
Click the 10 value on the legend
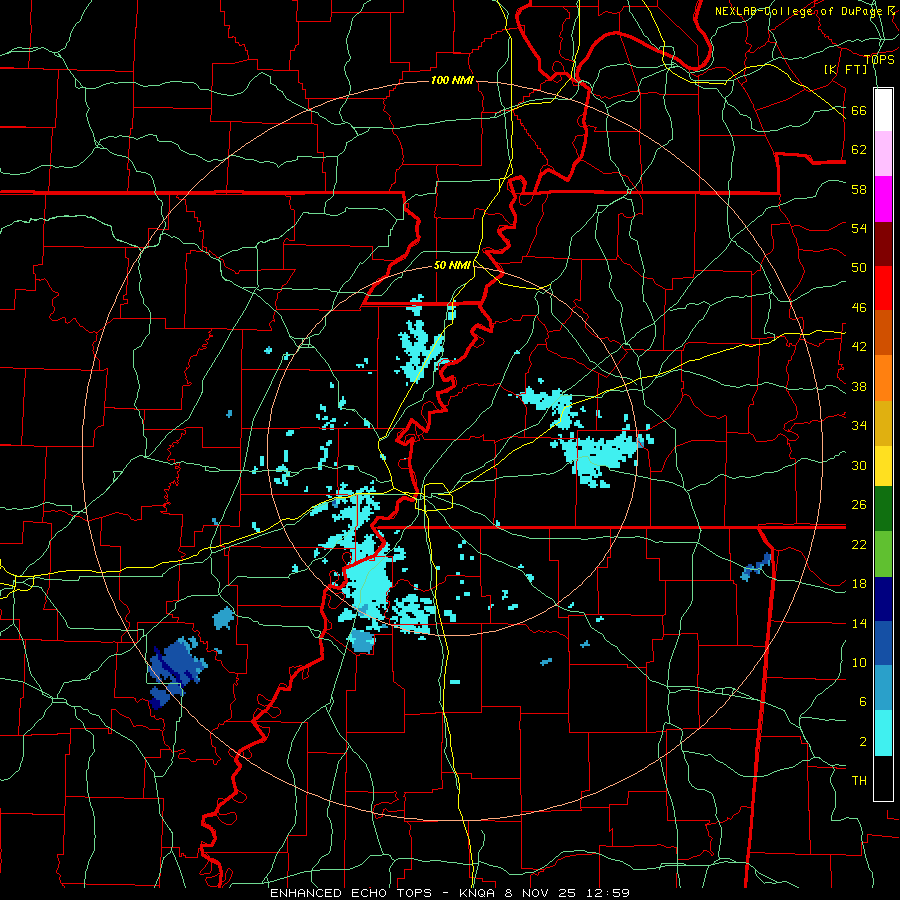click(x=859, y=662)
